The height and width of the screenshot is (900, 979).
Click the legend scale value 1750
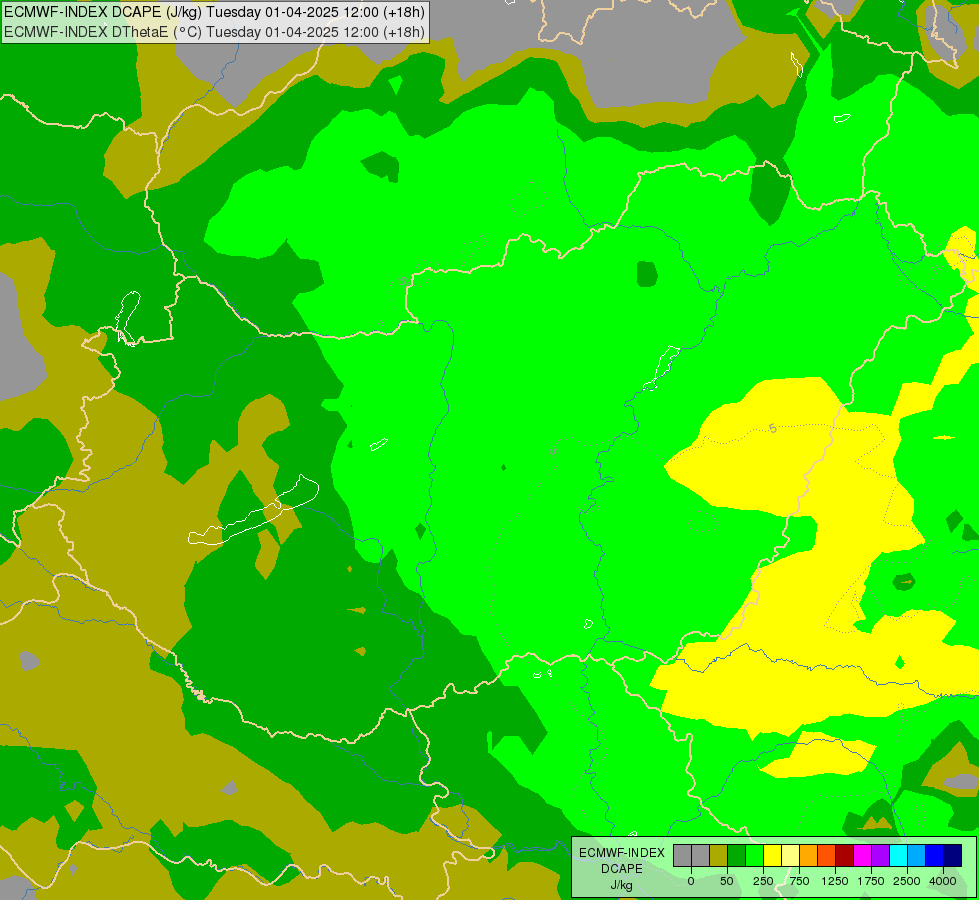pyautogui.click(x=871, y=881)
